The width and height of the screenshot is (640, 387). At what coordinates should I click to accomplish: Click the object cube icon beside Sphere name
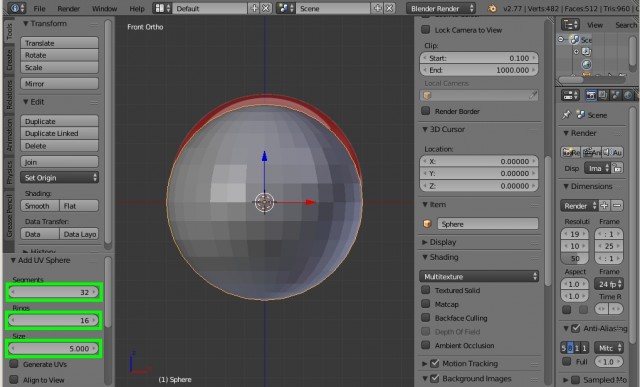pos(427,224)
